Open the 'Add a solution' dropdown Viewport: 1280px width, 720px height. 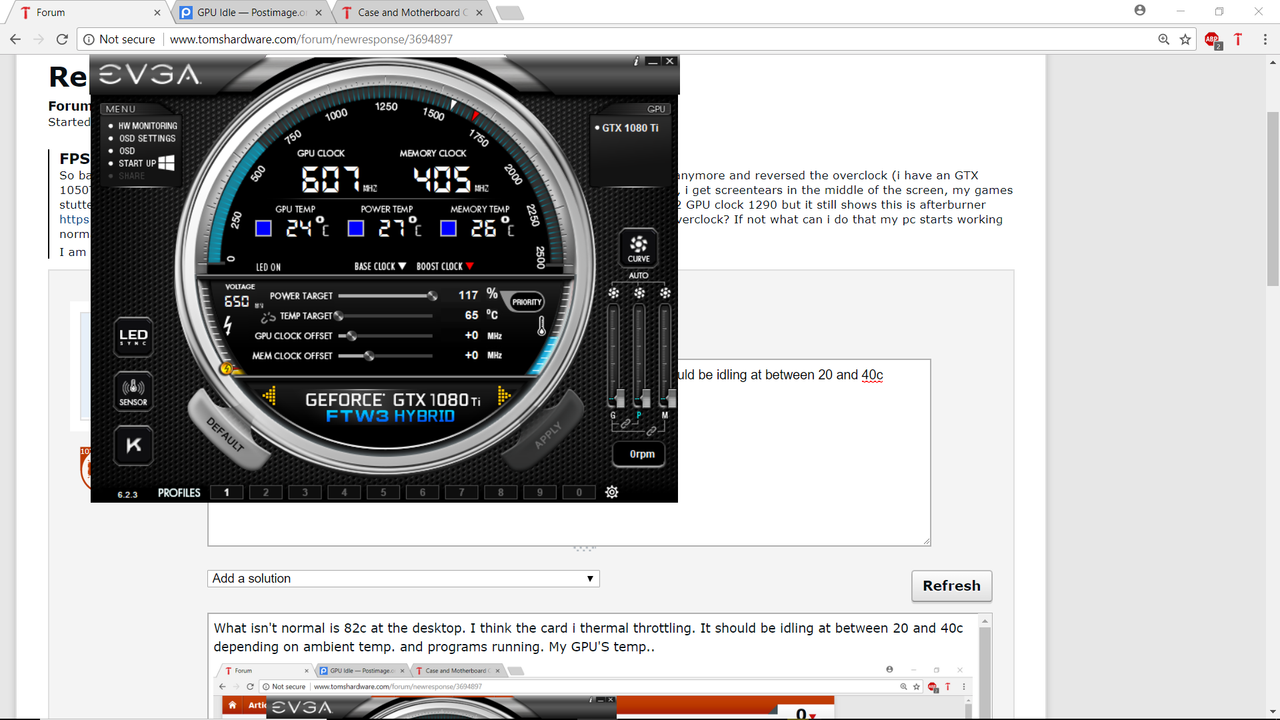coord(404,578)
